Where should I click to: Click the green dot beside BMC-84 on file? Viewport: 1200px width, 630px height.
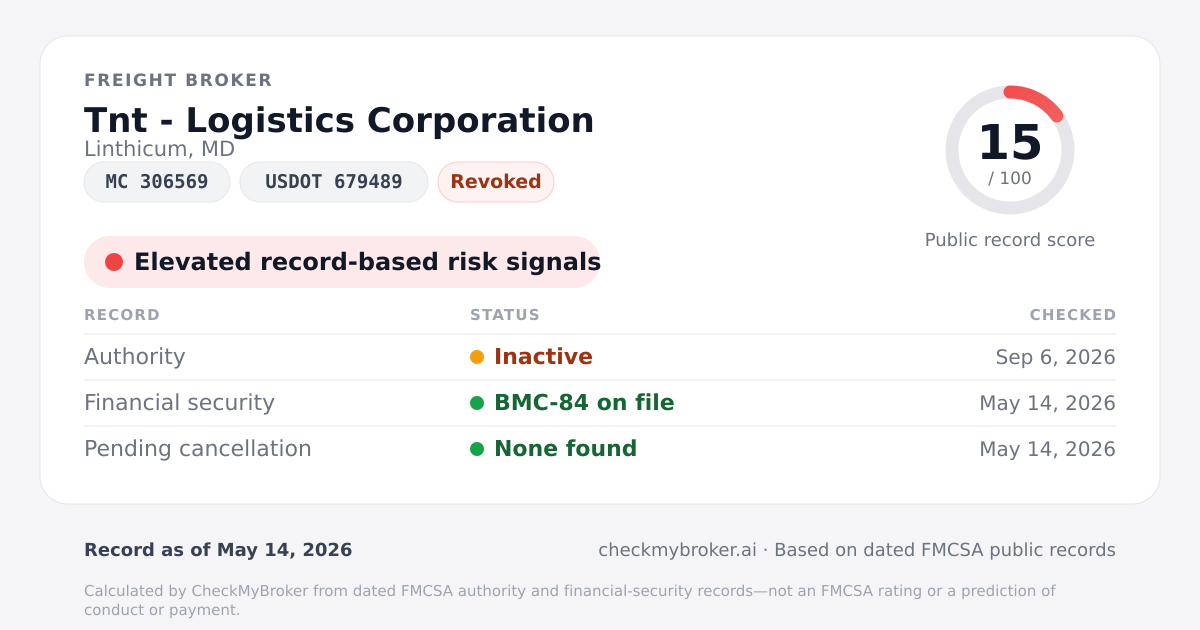tap(477, 403)
